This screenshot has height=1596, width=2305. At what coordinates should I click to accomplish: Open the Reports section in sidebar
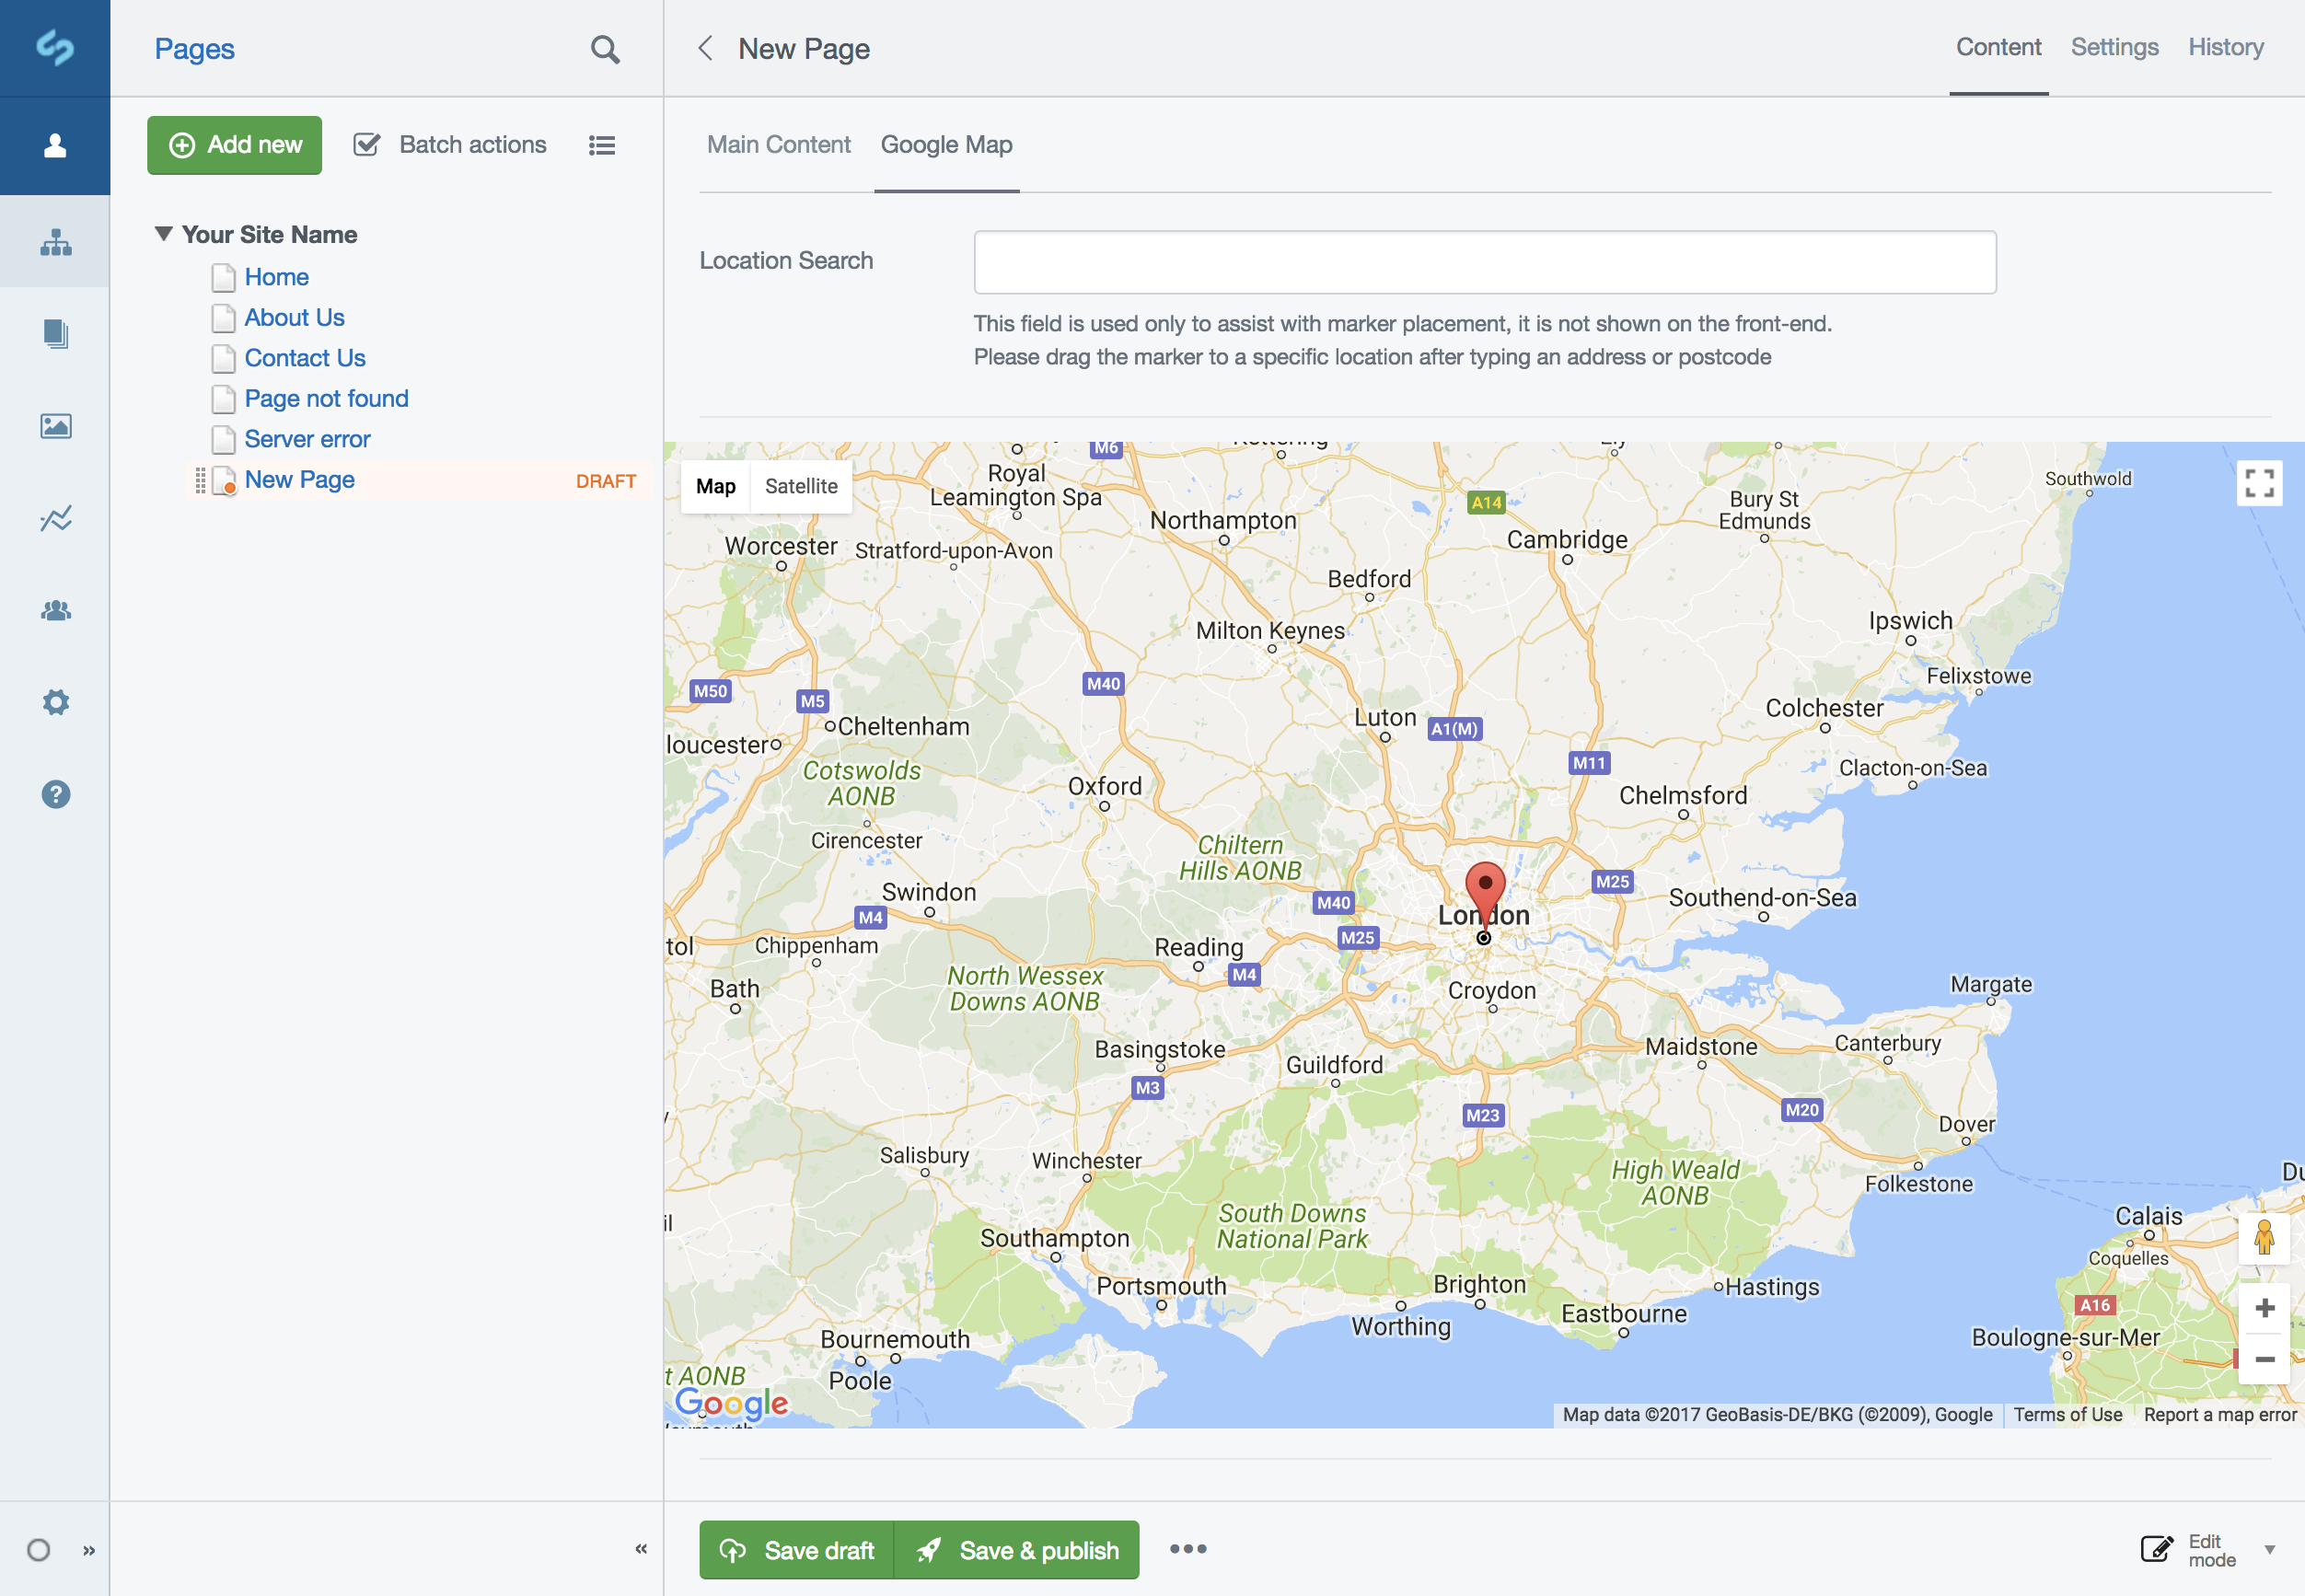pos(56,518)
